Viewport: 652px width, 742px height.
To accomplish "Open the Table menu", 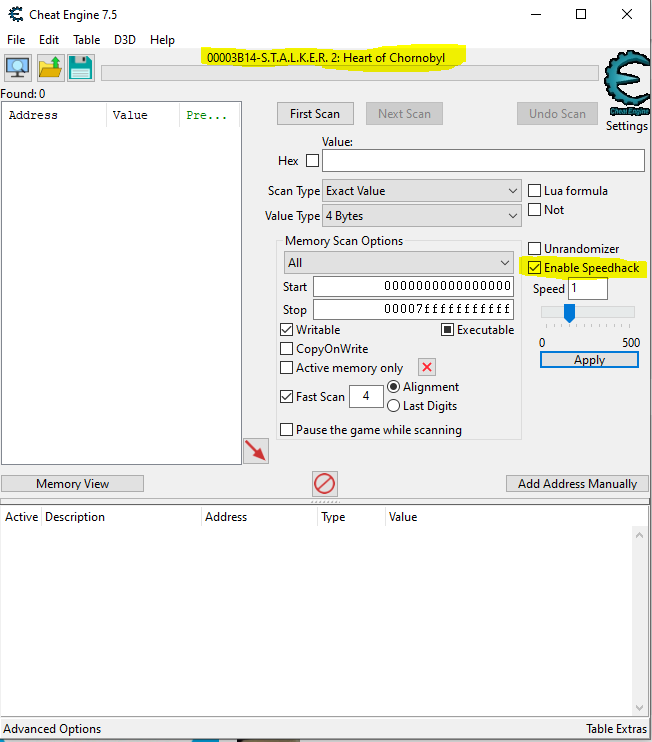I will click(87, 40).
